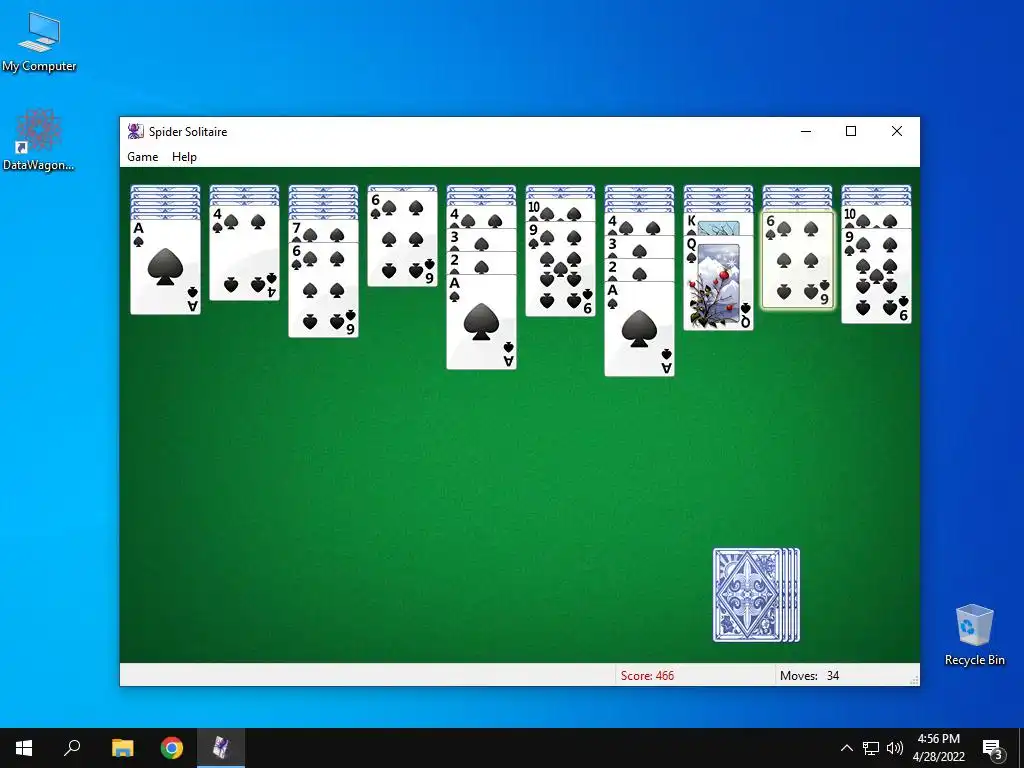Click the Score: 466 status text
The width and height of the screenshot is (1024, 768).
[647, 675]
